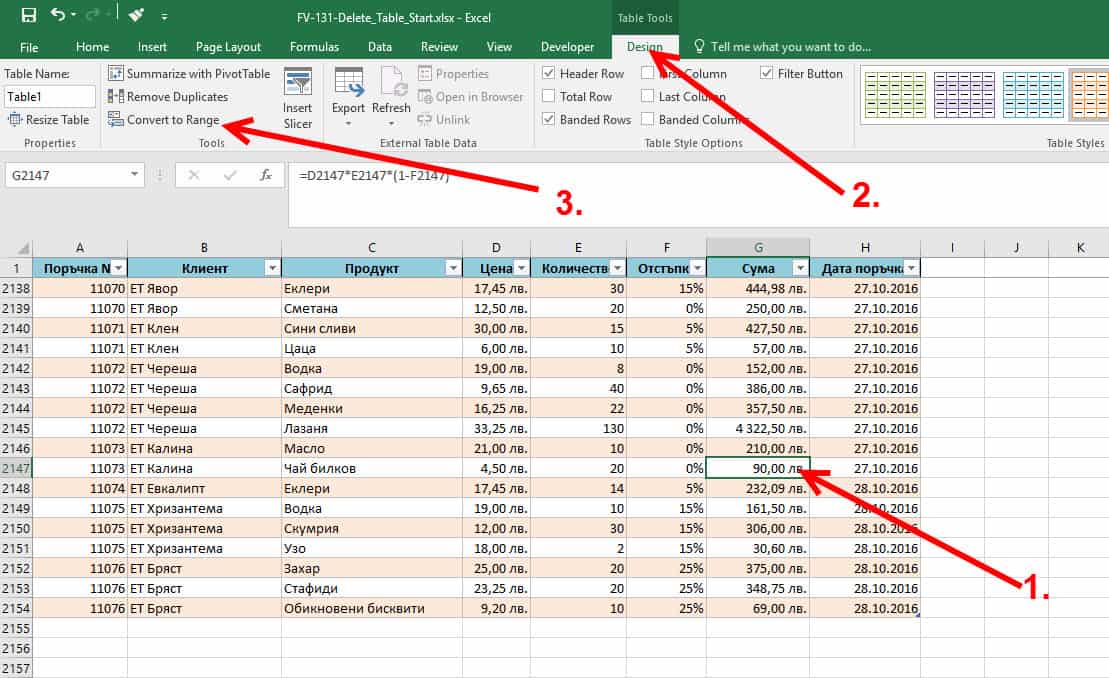Image resolution: width=1109 pixels, height=678 pixels.
Task: Switch to the Review tab
Action: point(439,47)
